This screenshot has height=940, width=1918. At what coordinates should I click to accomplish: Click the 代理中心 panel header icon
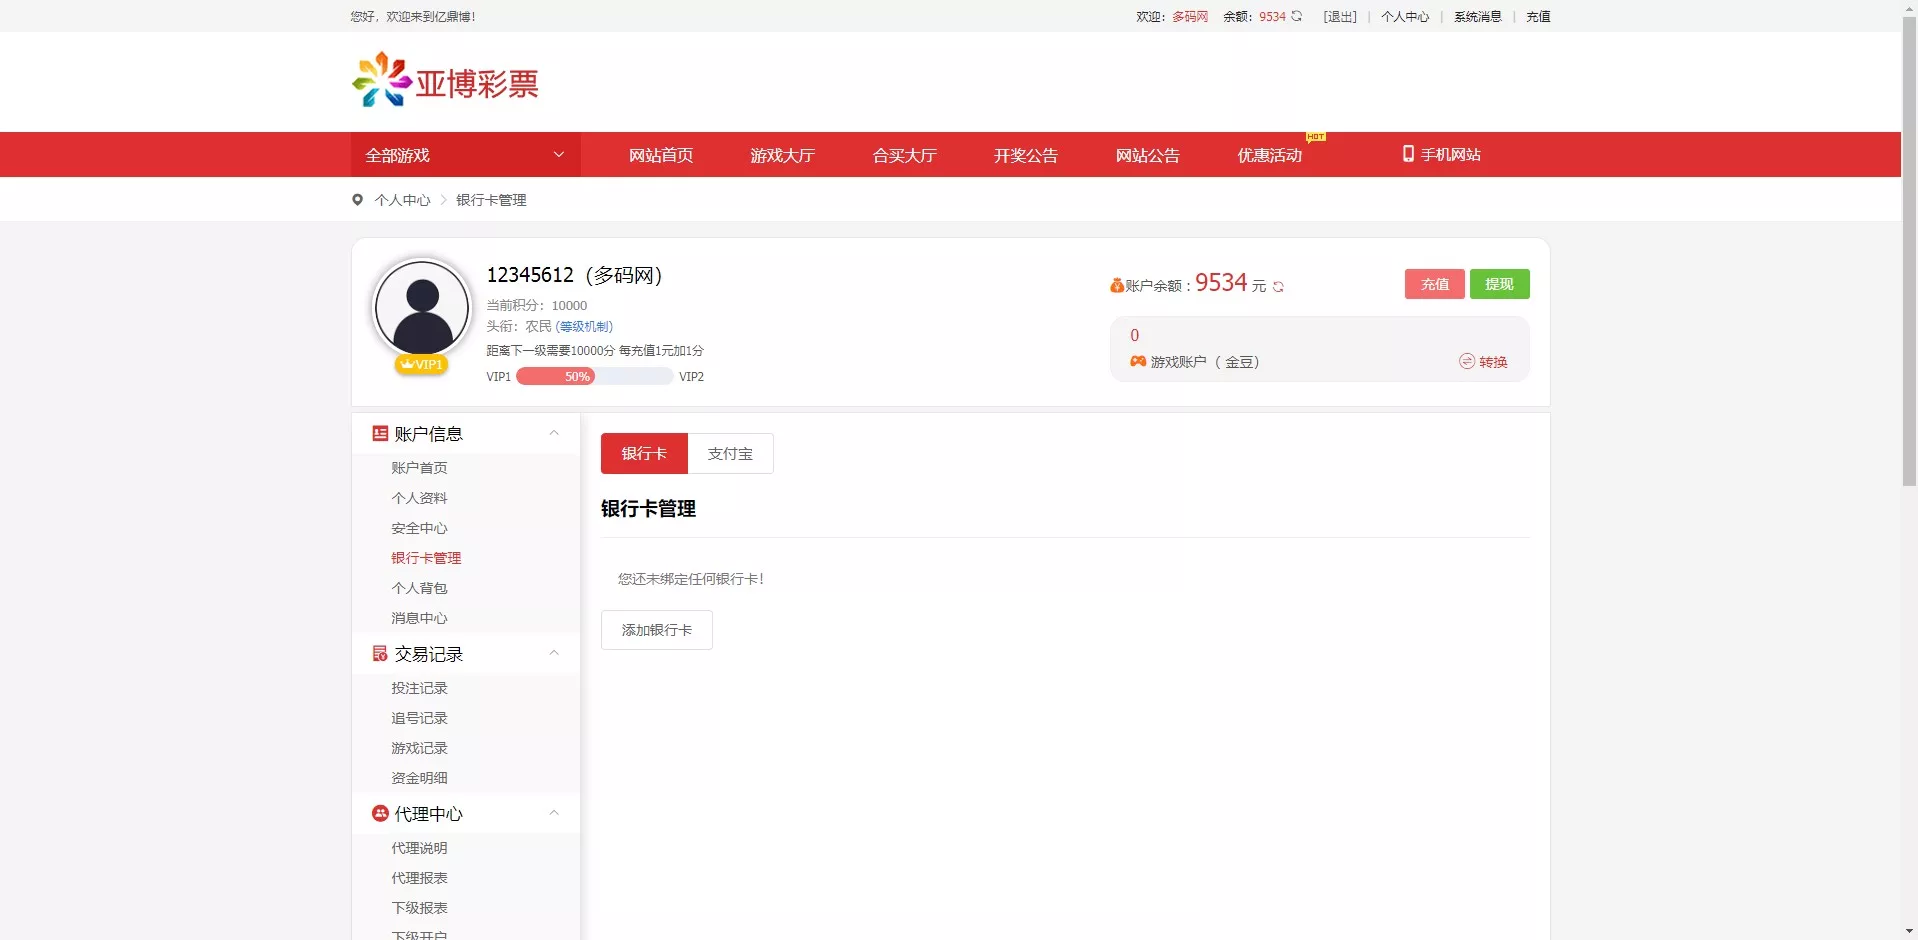pyautogui.click(x=379, y=813)
